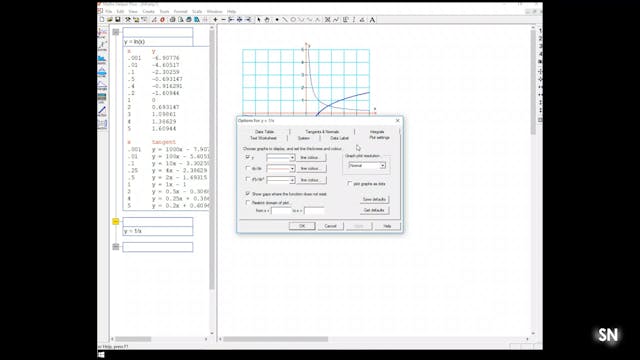Screen dimensions: 640x360
Task: Click Cancel in the Options dialog
Action: [330, 226]
